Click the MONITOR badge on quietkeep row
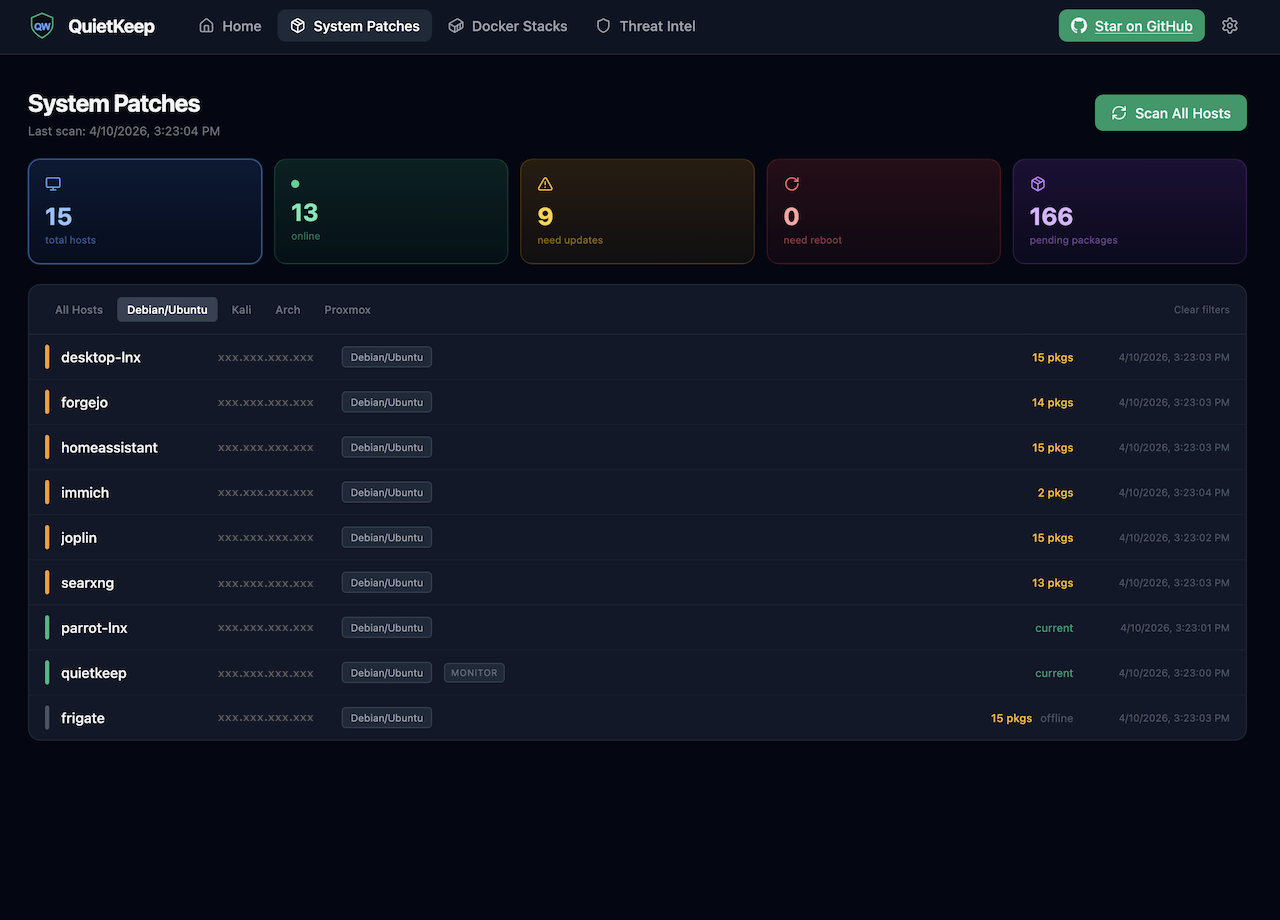 click(473, 672)
